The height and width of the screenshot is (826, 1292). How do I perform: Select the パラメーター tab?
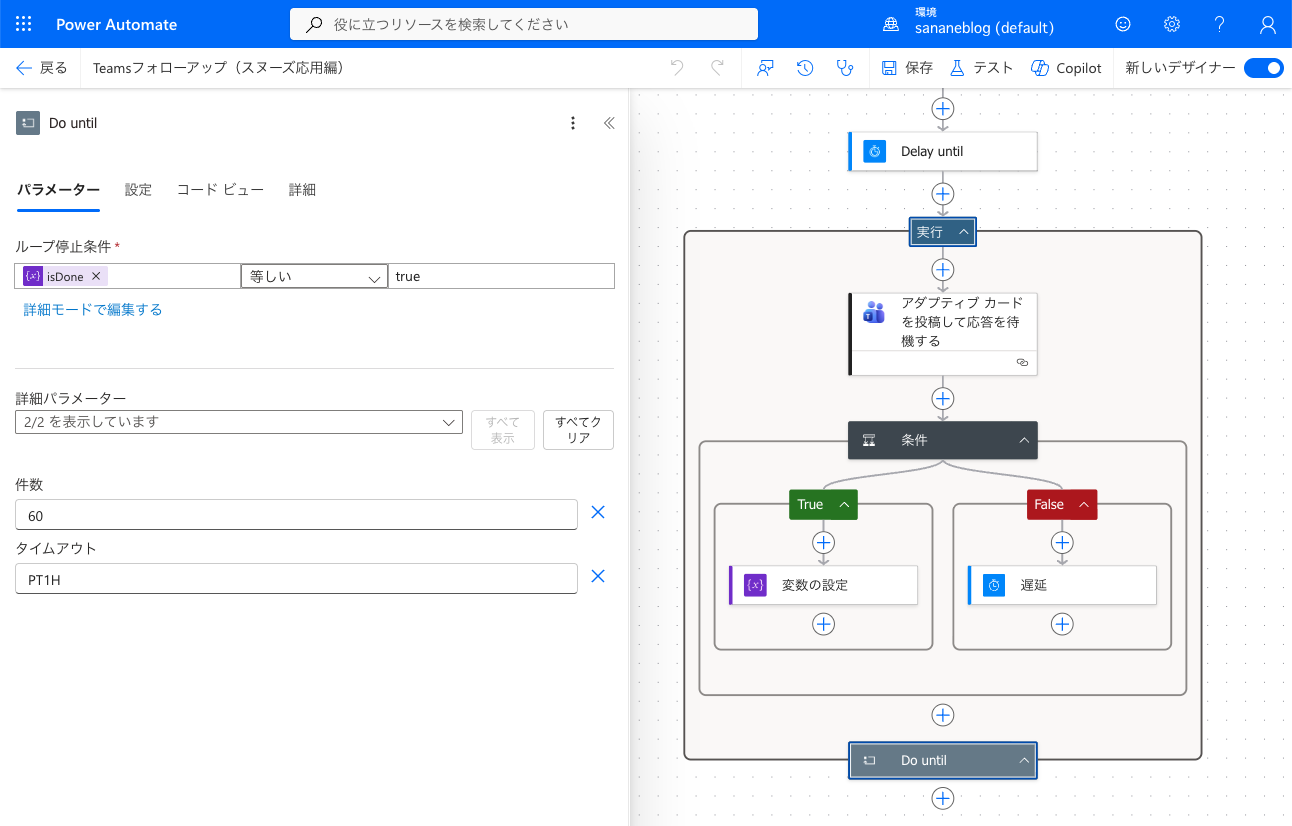pyautogui.click(x=58, y=190)
